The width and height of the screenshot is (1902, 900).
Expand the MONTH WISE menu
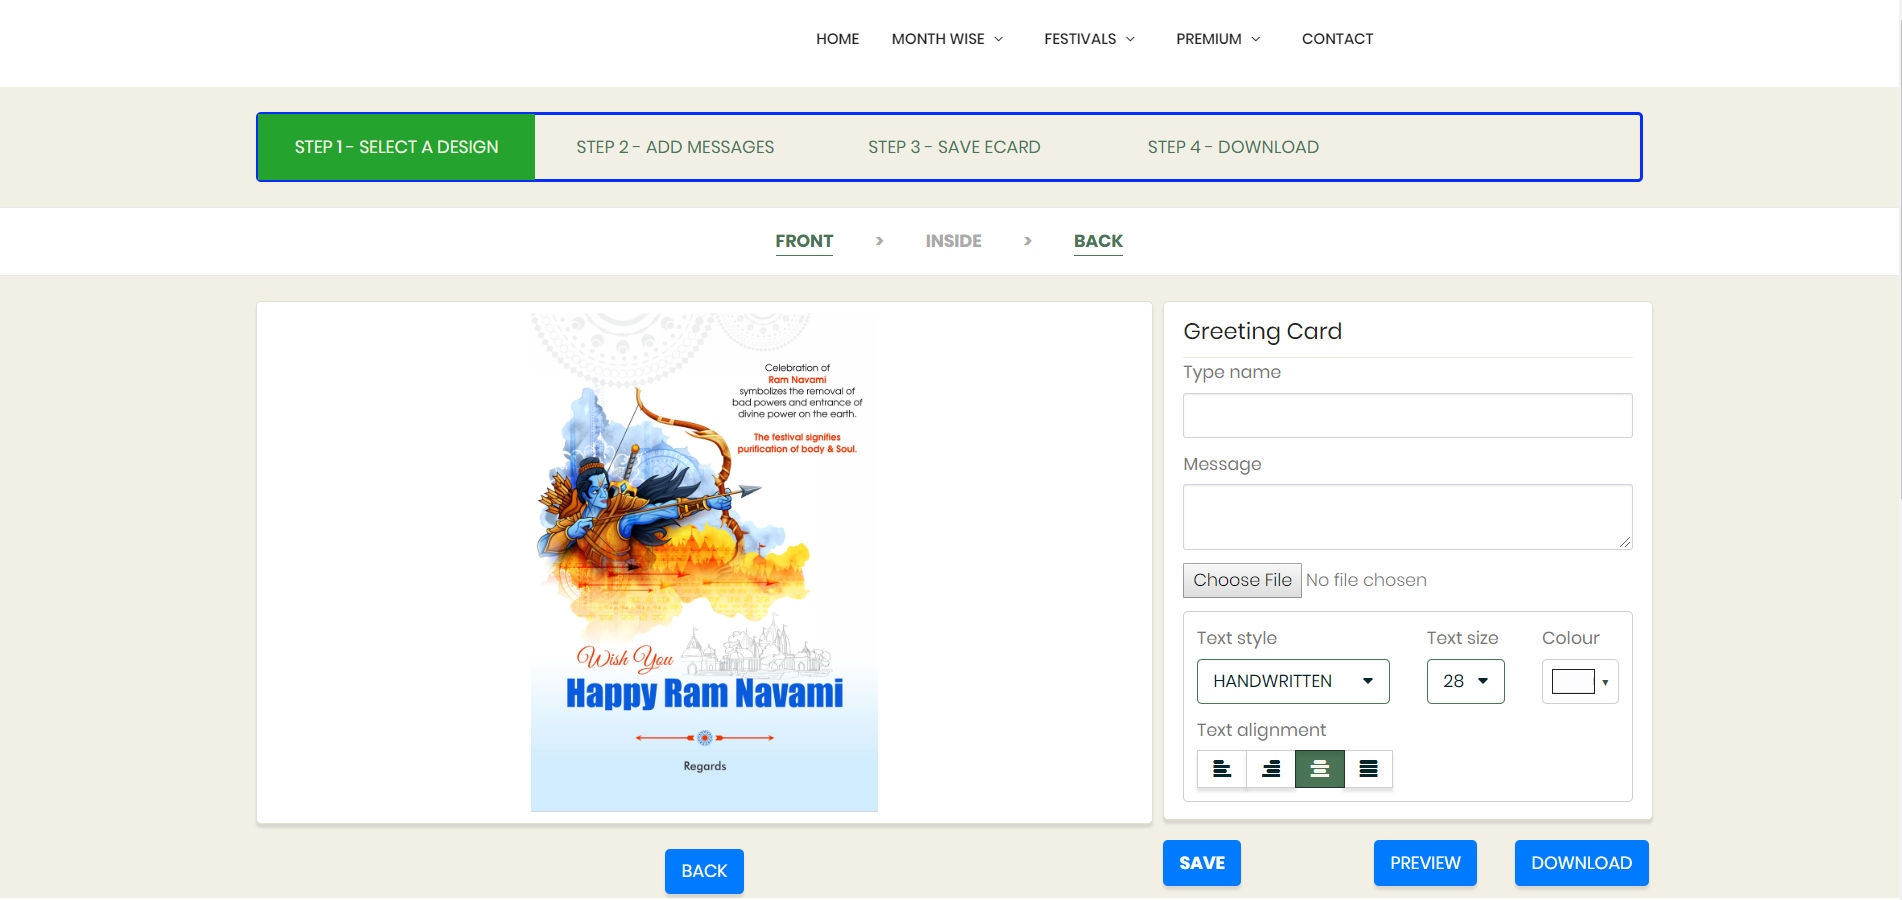tap(947, 39)
